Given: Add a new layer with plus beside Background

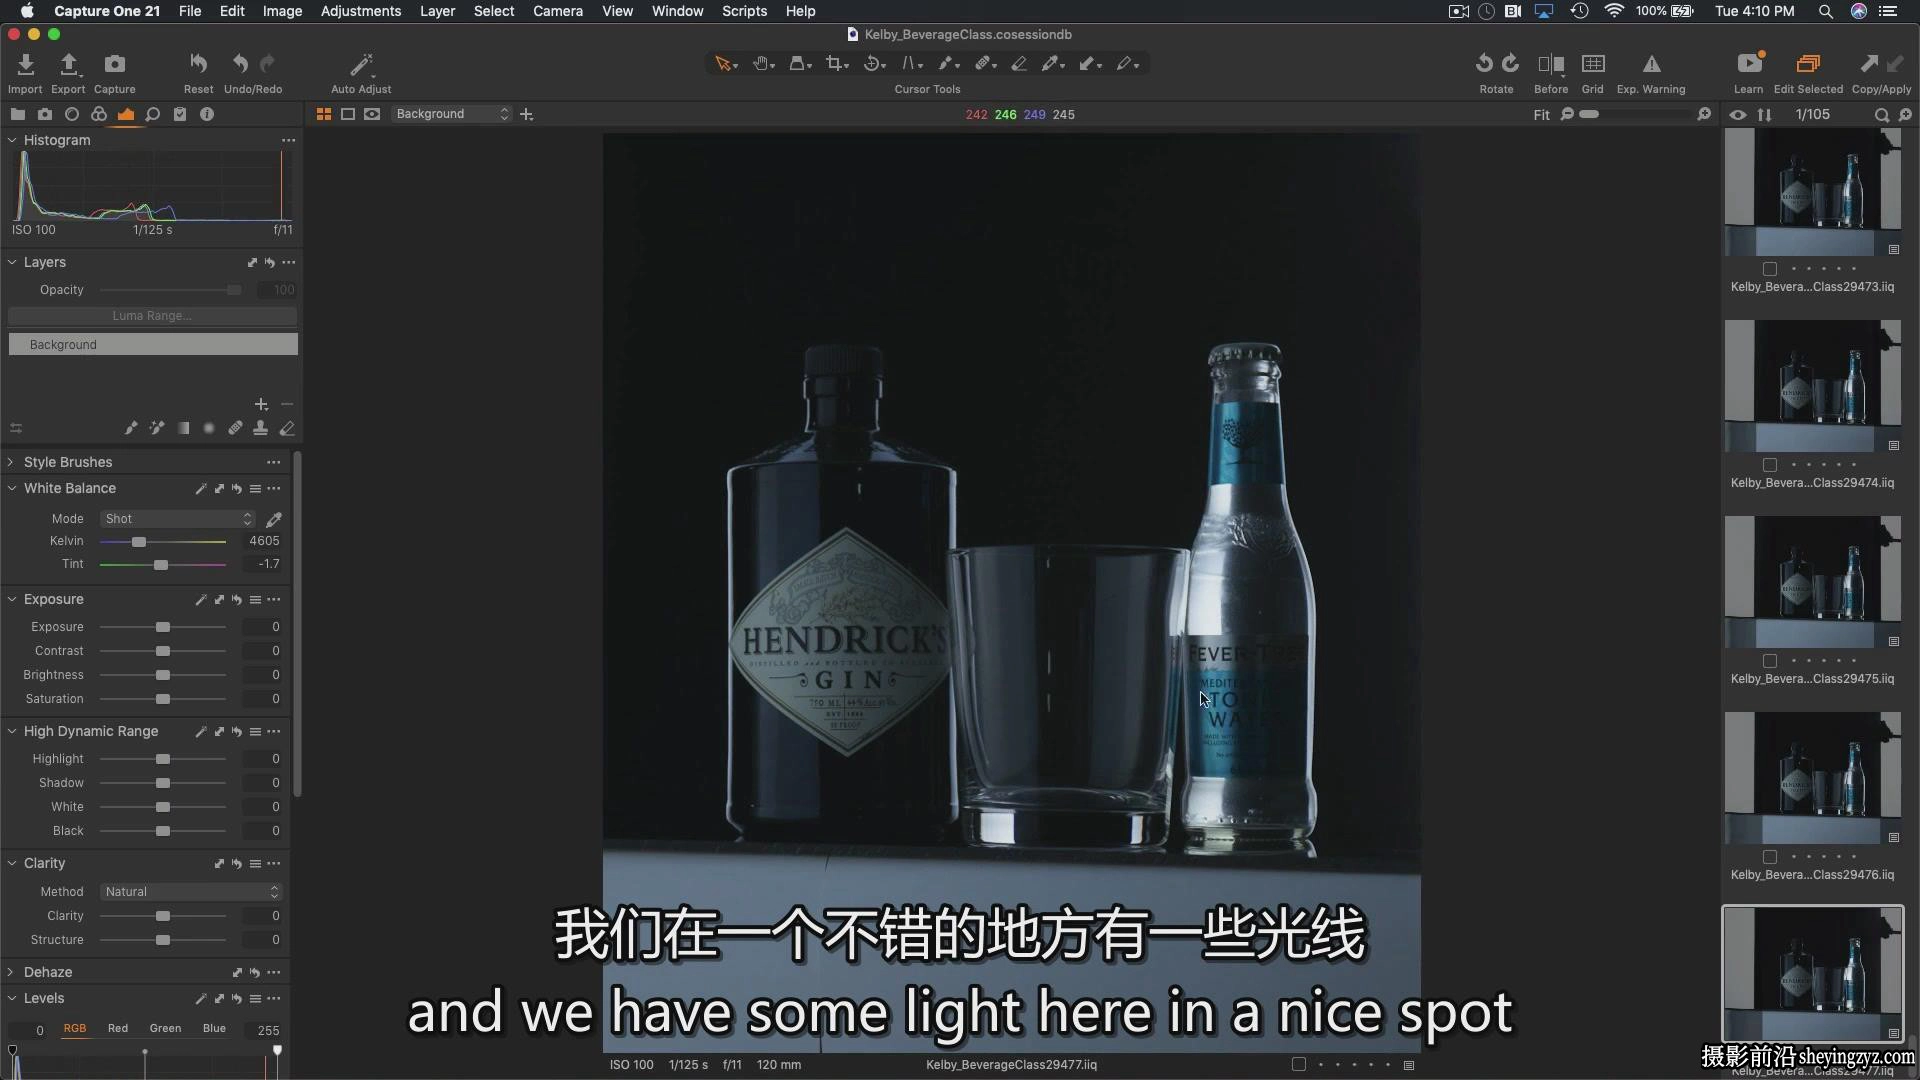Looking at the screenshot, I should (527, 114).
